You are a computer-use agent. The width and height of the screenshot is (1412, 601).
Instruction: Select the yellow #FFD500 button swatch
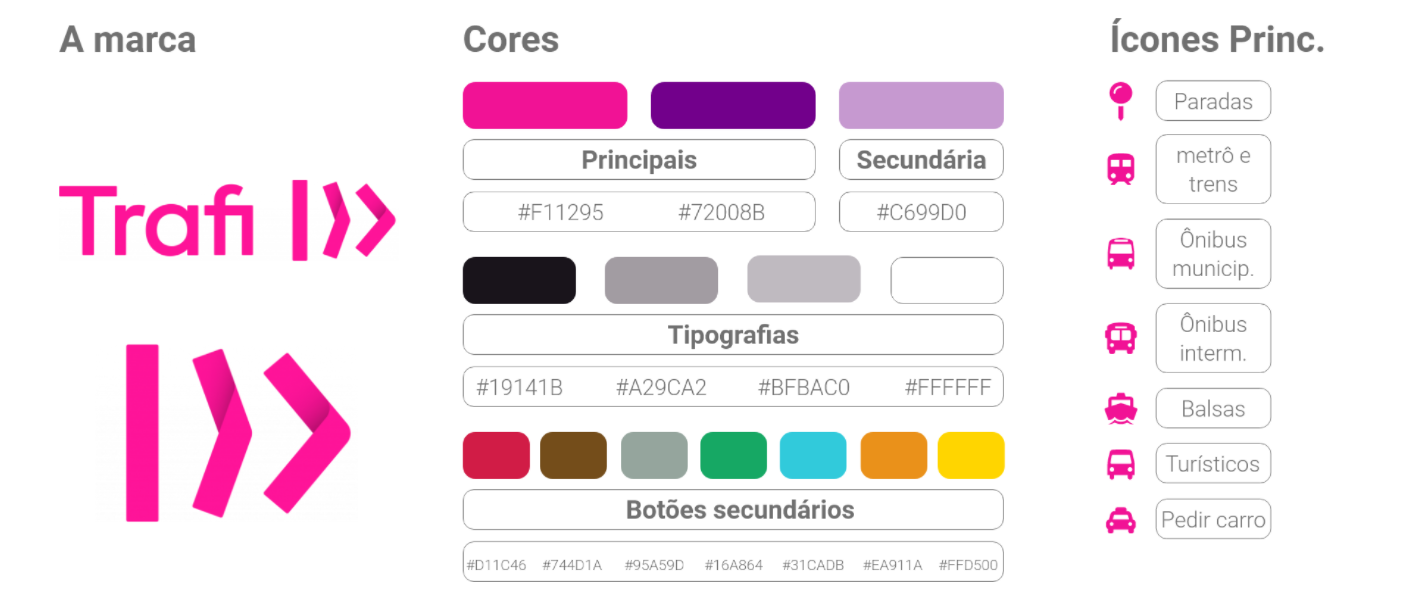pyautogui.click(x=971, y=455)
